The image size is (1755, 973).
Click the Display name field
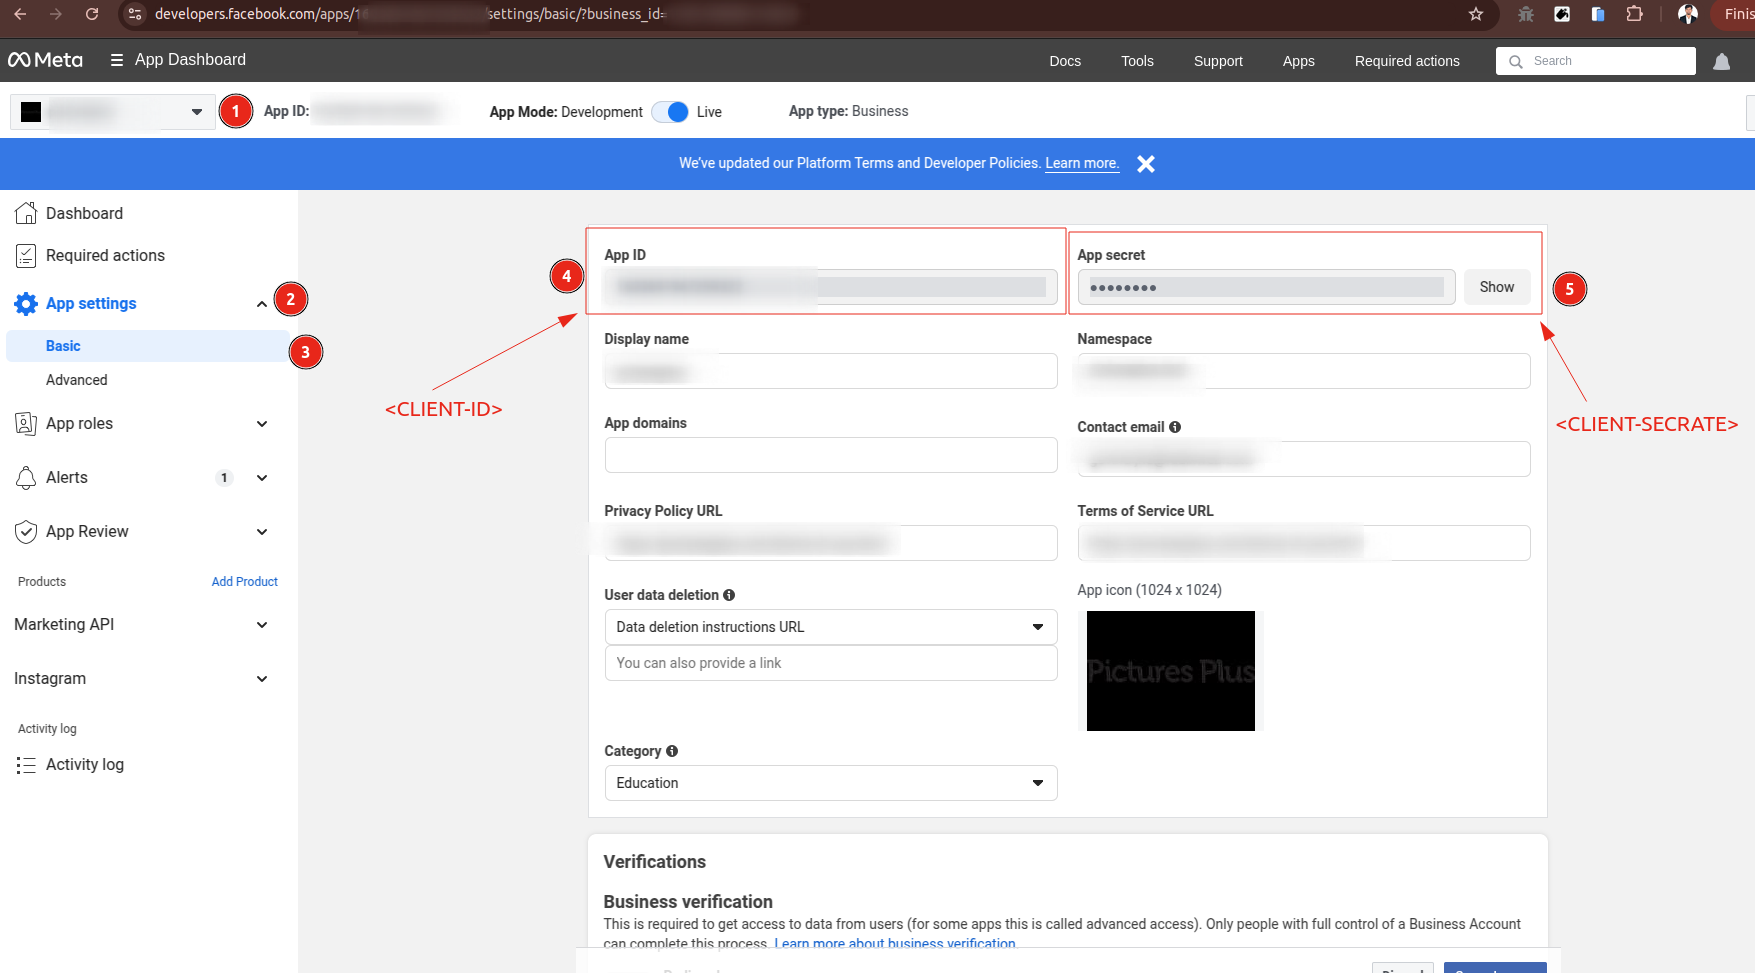[831, 371]
